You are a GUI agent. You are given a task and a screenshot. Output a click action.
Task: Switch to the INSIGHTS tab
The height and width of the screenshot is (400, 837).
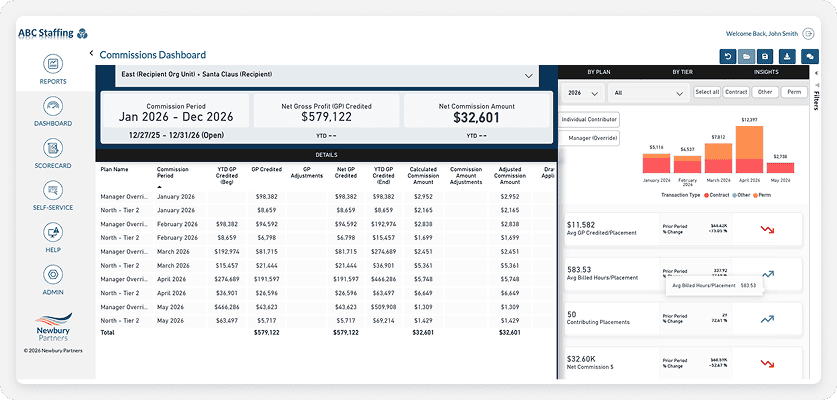[x=766, y=72]
